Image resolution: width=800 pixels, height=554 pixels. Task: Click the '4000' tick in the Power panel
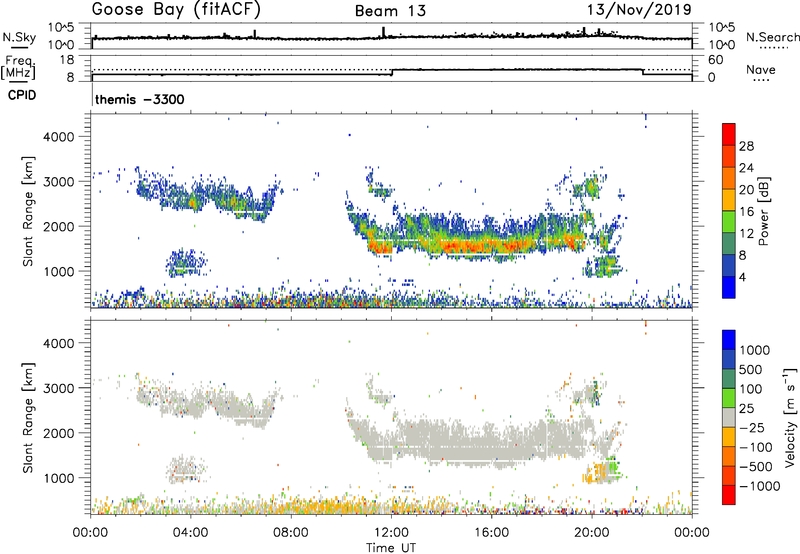tap(58, 137)
